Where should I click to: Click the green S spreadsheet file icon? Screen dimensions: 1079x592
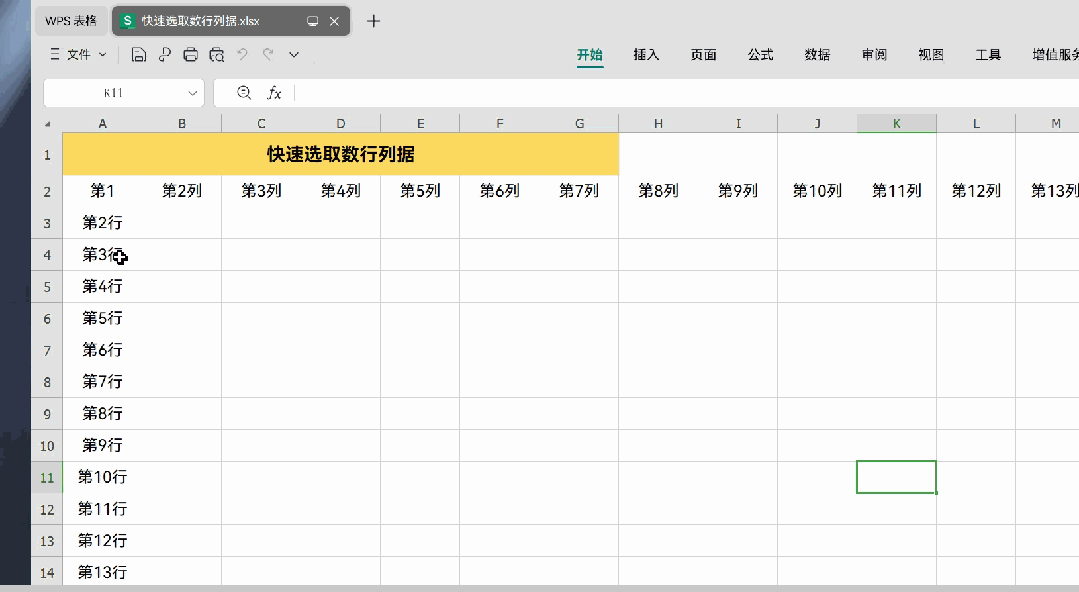[x=127, y=21]
